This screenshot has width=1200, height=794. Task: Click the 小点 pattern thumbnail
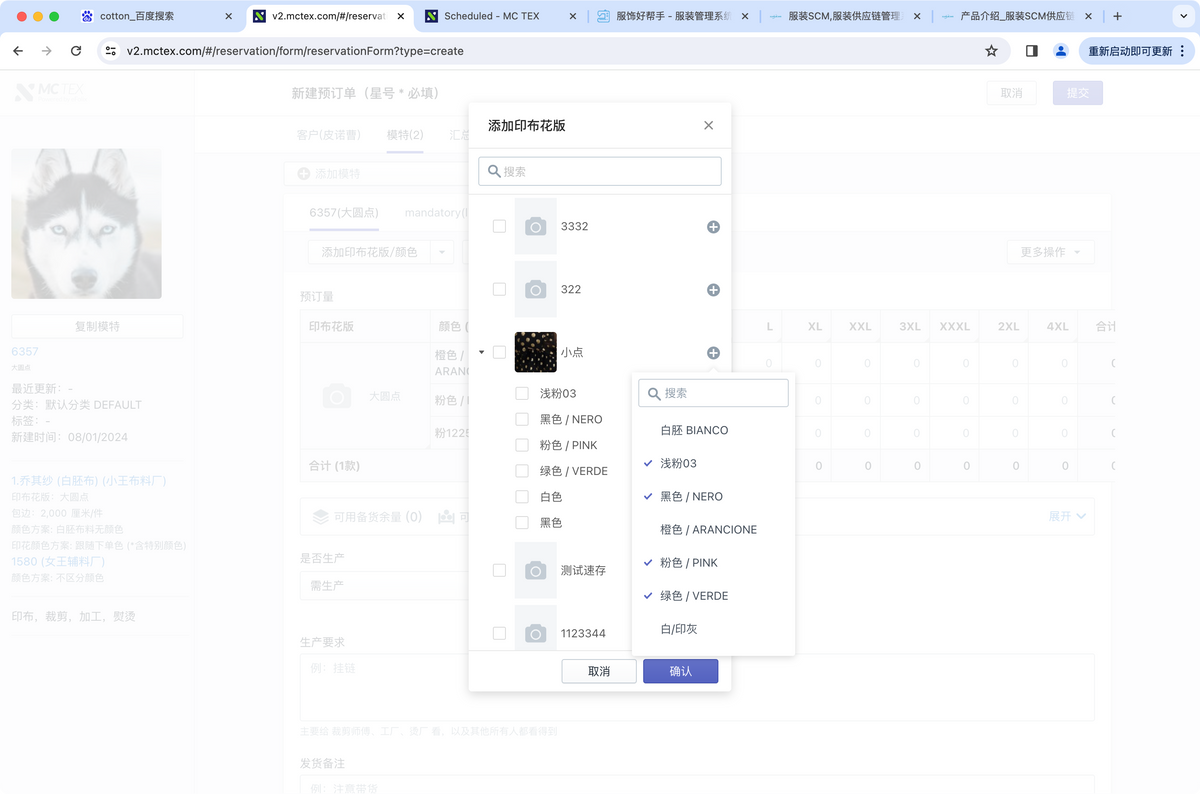(x=536, y=352)
